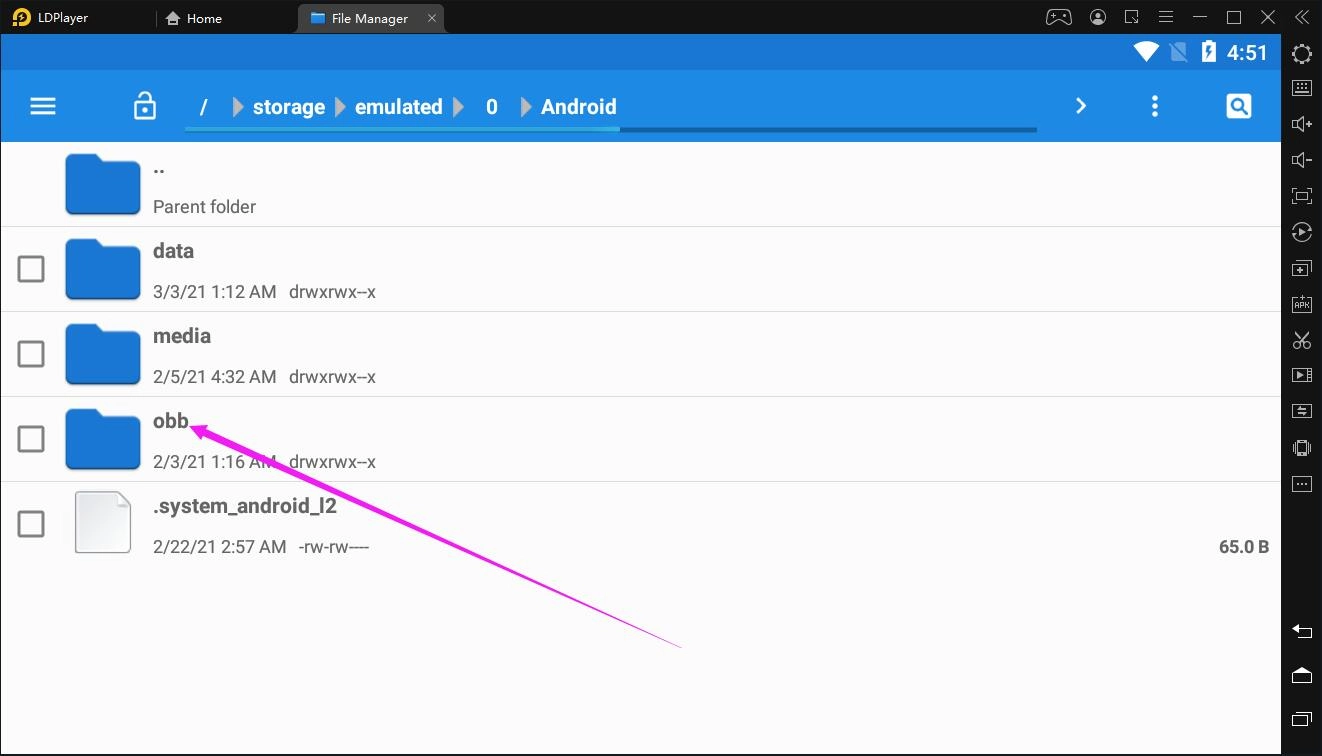The image size is (1322, 756).
Task: Open the Install APK tool in sidebar
Action: tap(1301, 303)
